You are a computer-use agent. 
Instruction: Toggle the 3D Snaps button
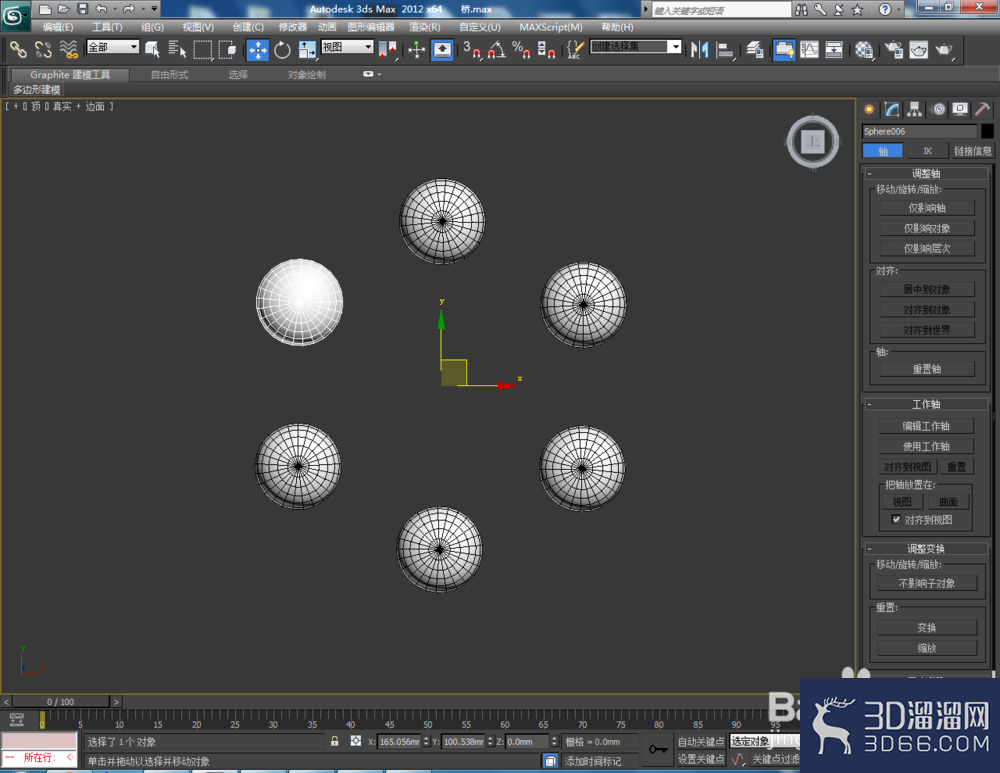pyautogui.click(x=472, y=50)
